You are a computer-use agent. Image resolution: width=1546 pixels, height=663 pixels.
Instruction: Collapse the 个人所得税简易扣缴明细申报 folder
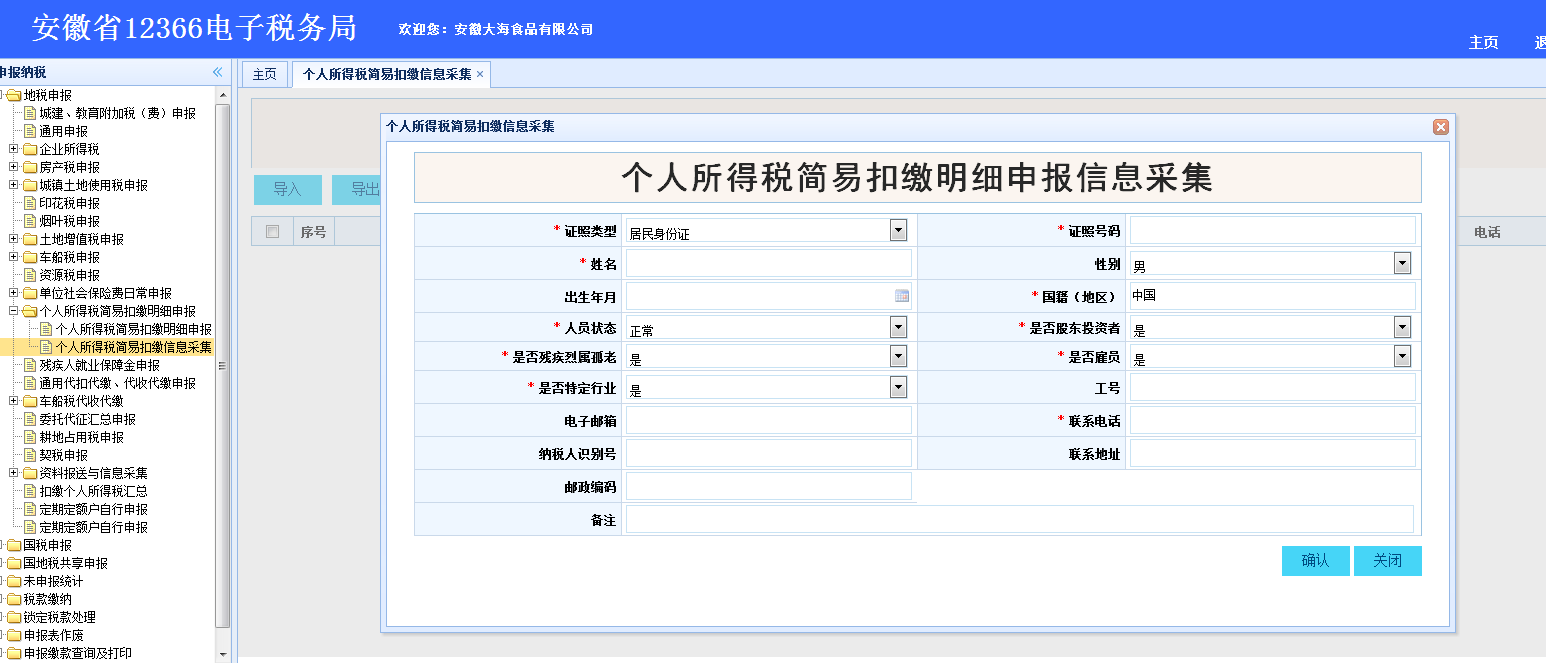[14, 311]
